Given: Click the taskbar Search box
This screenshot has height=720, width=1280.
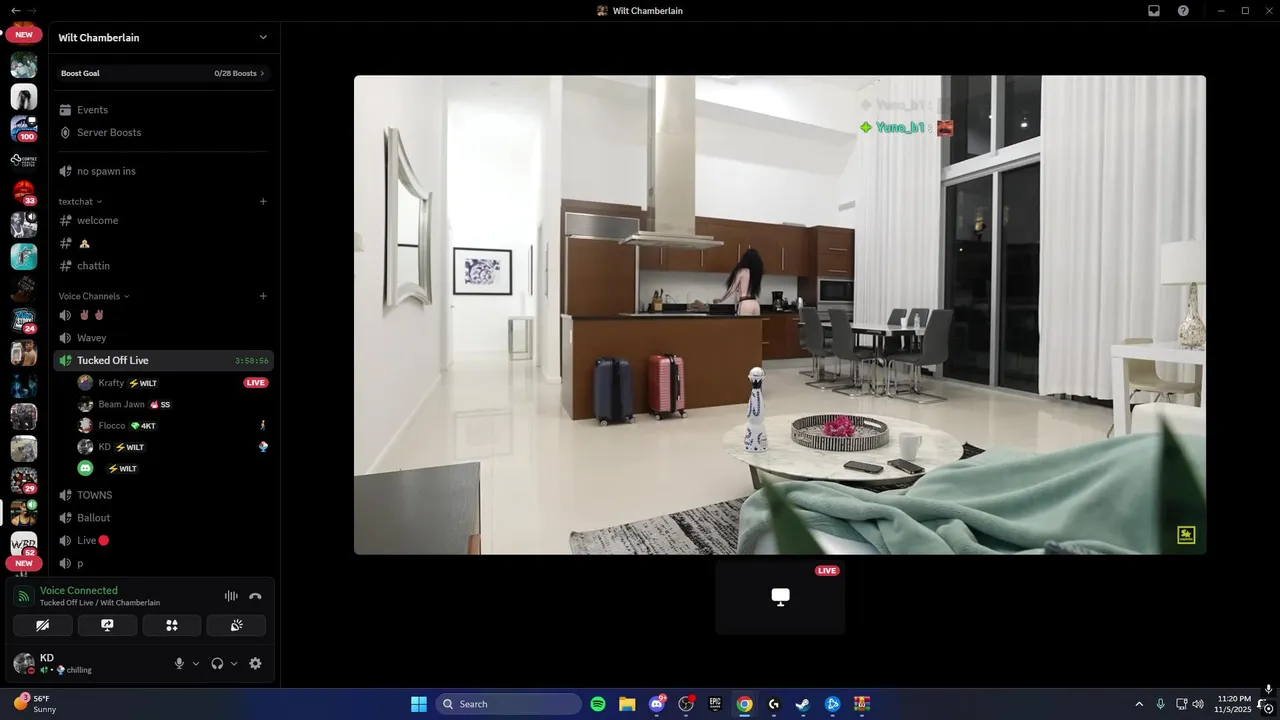Looking at the screenshot, I should (x=509, y=704).
